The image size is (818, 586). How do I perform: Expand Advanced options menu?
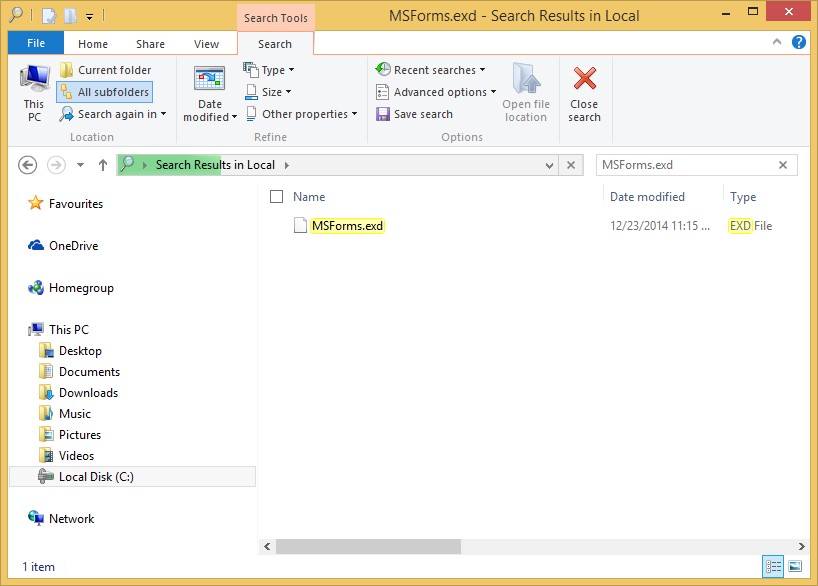(436, 92)
